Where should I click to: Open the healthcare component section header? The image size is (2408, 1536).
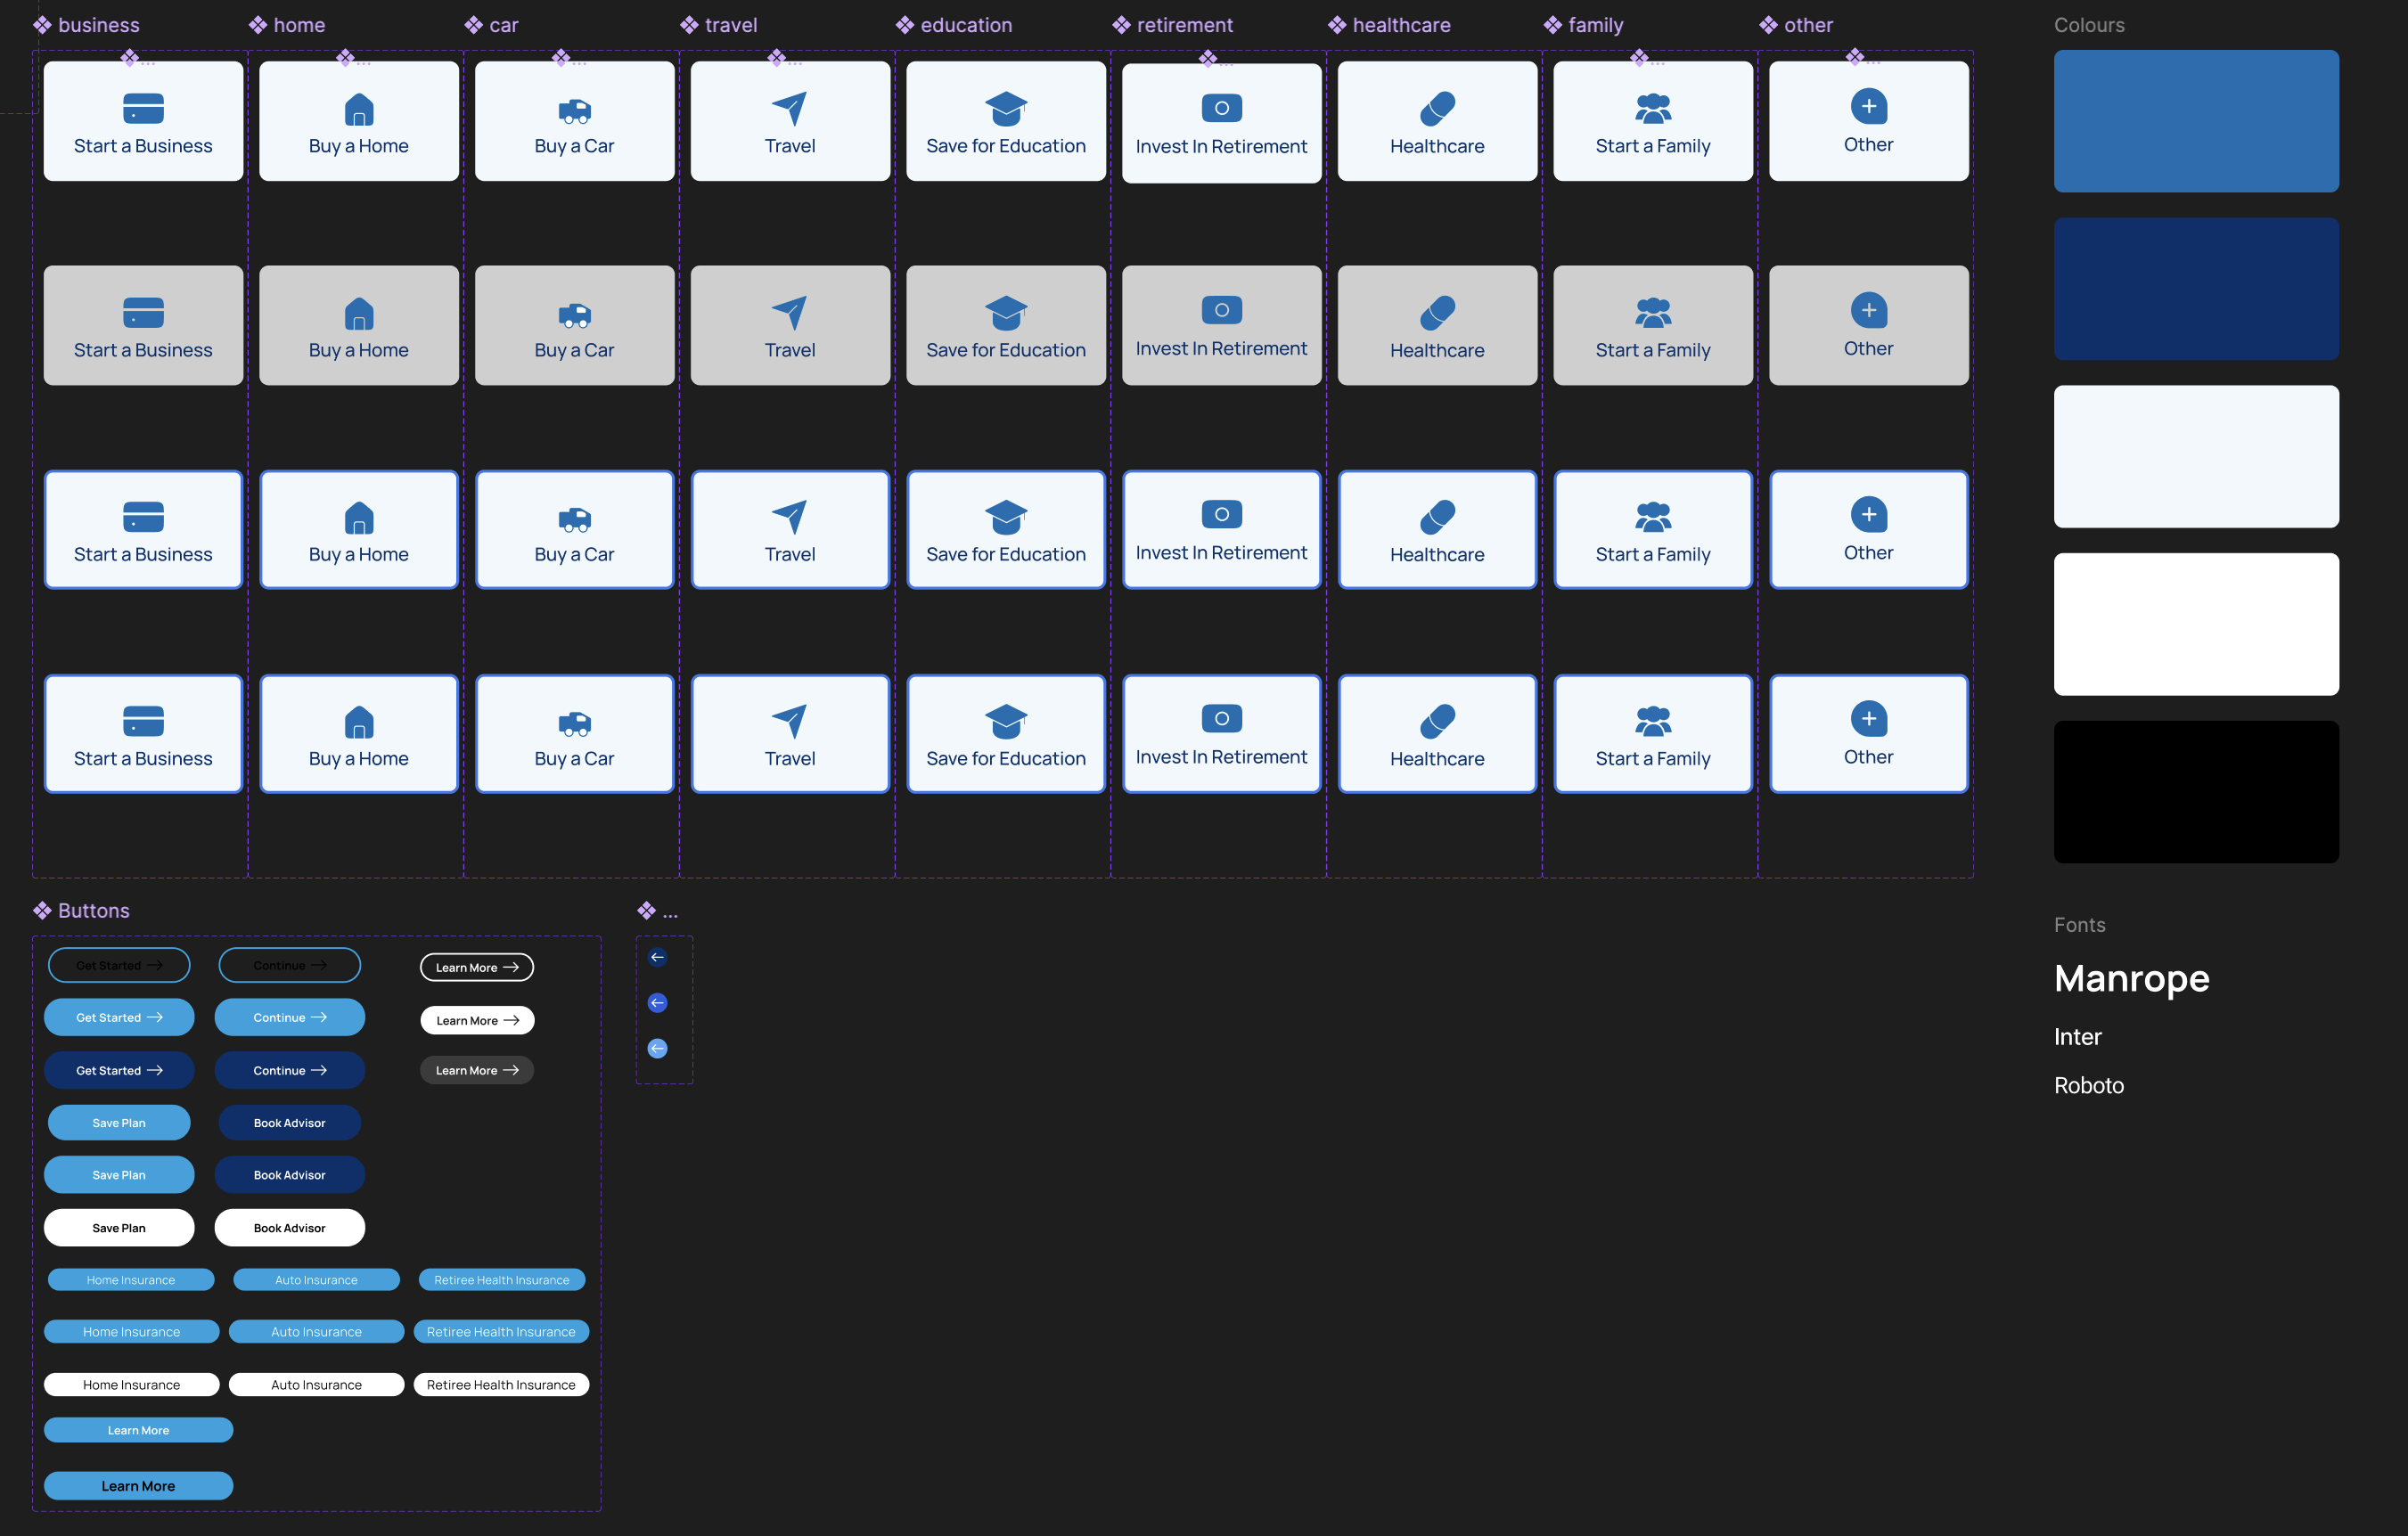1399,24
